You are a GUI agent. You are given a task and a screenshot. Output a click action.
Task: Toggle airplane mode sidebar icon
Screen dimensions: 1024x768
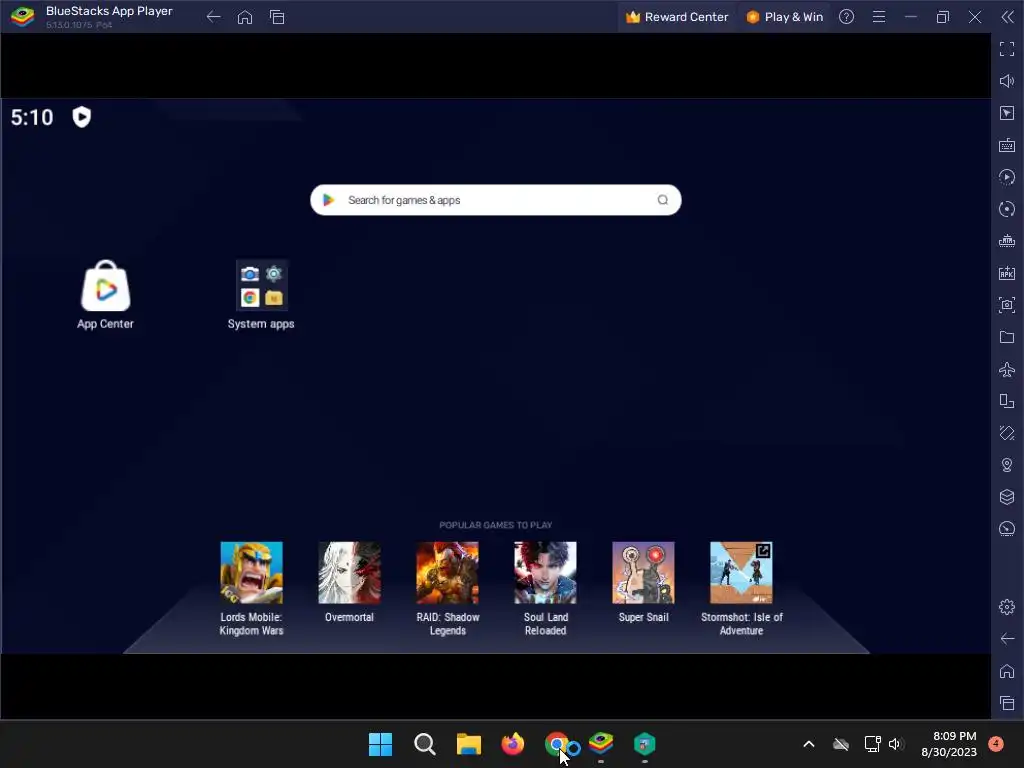[x=1007, y=369]
